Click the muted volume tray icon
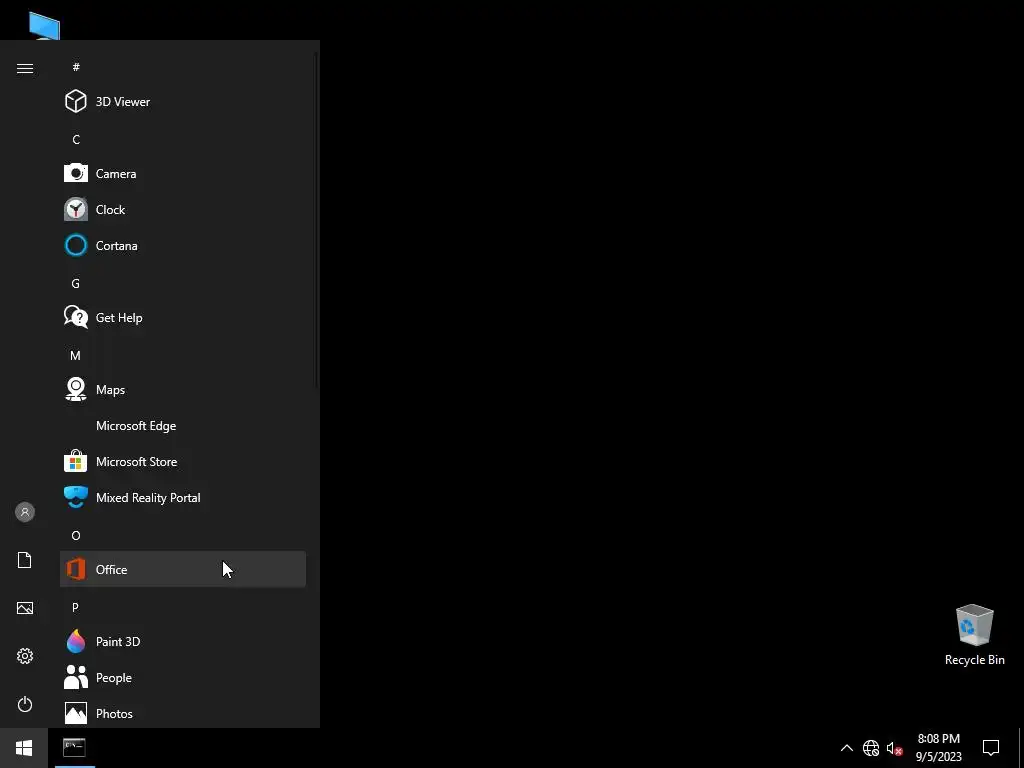1024x768 pixels. click(894, 748)
